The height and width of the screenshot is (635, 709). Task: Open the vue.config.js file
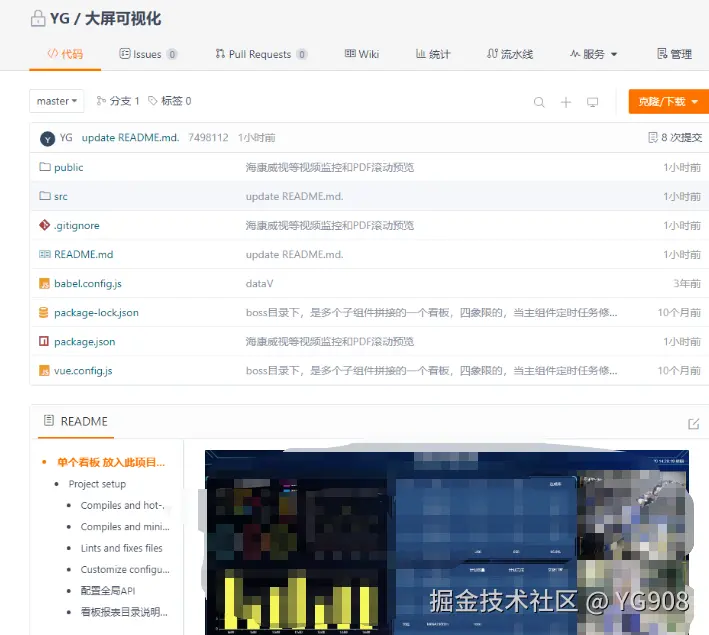point(83,370)
